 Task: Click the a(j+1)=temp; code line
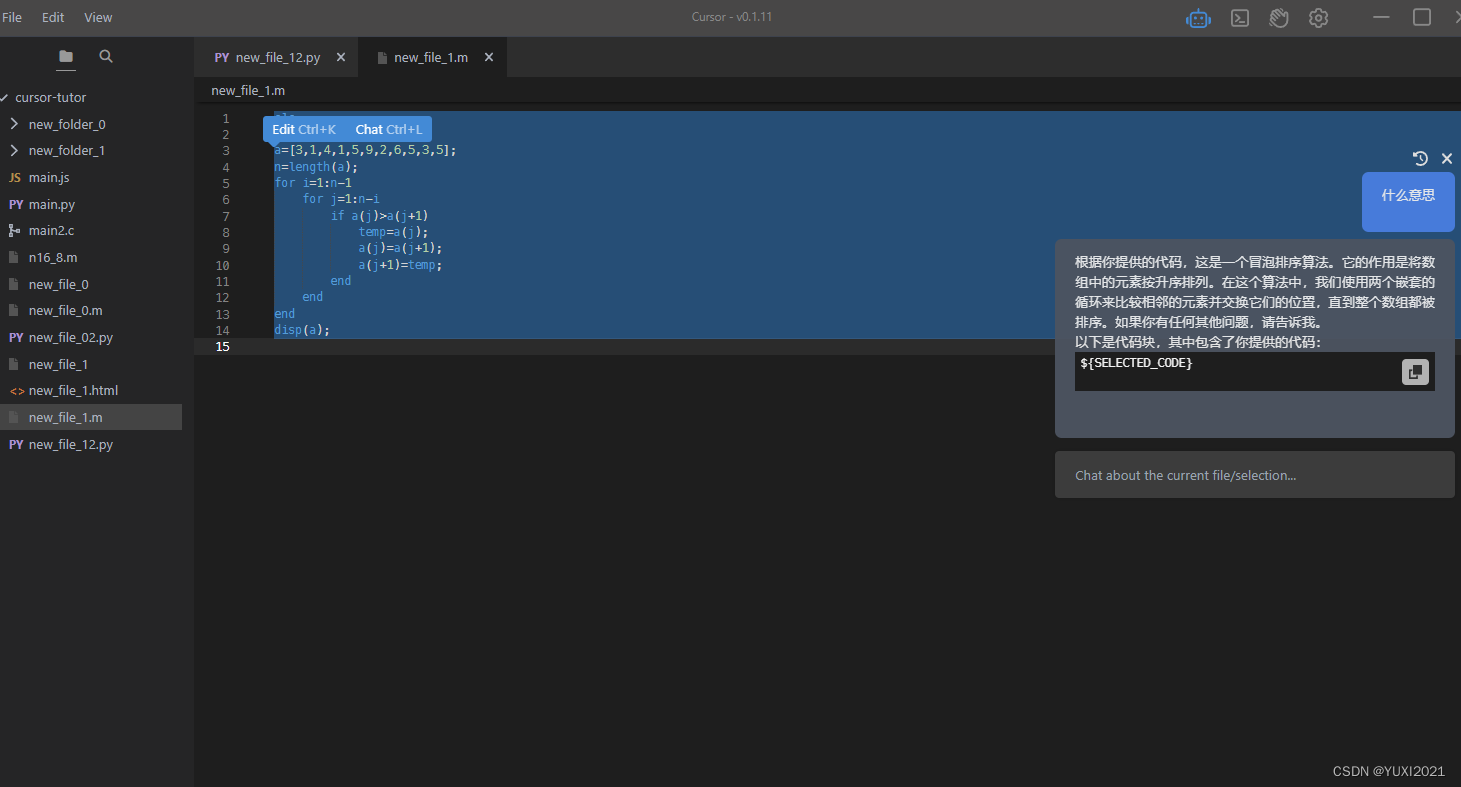pyautogui.click(x=400, y=265)
